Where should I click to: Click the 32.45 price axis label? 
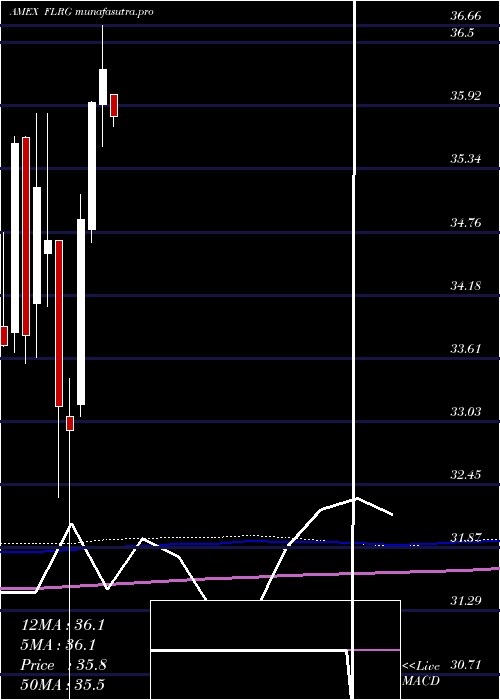(x=466, y=474)
